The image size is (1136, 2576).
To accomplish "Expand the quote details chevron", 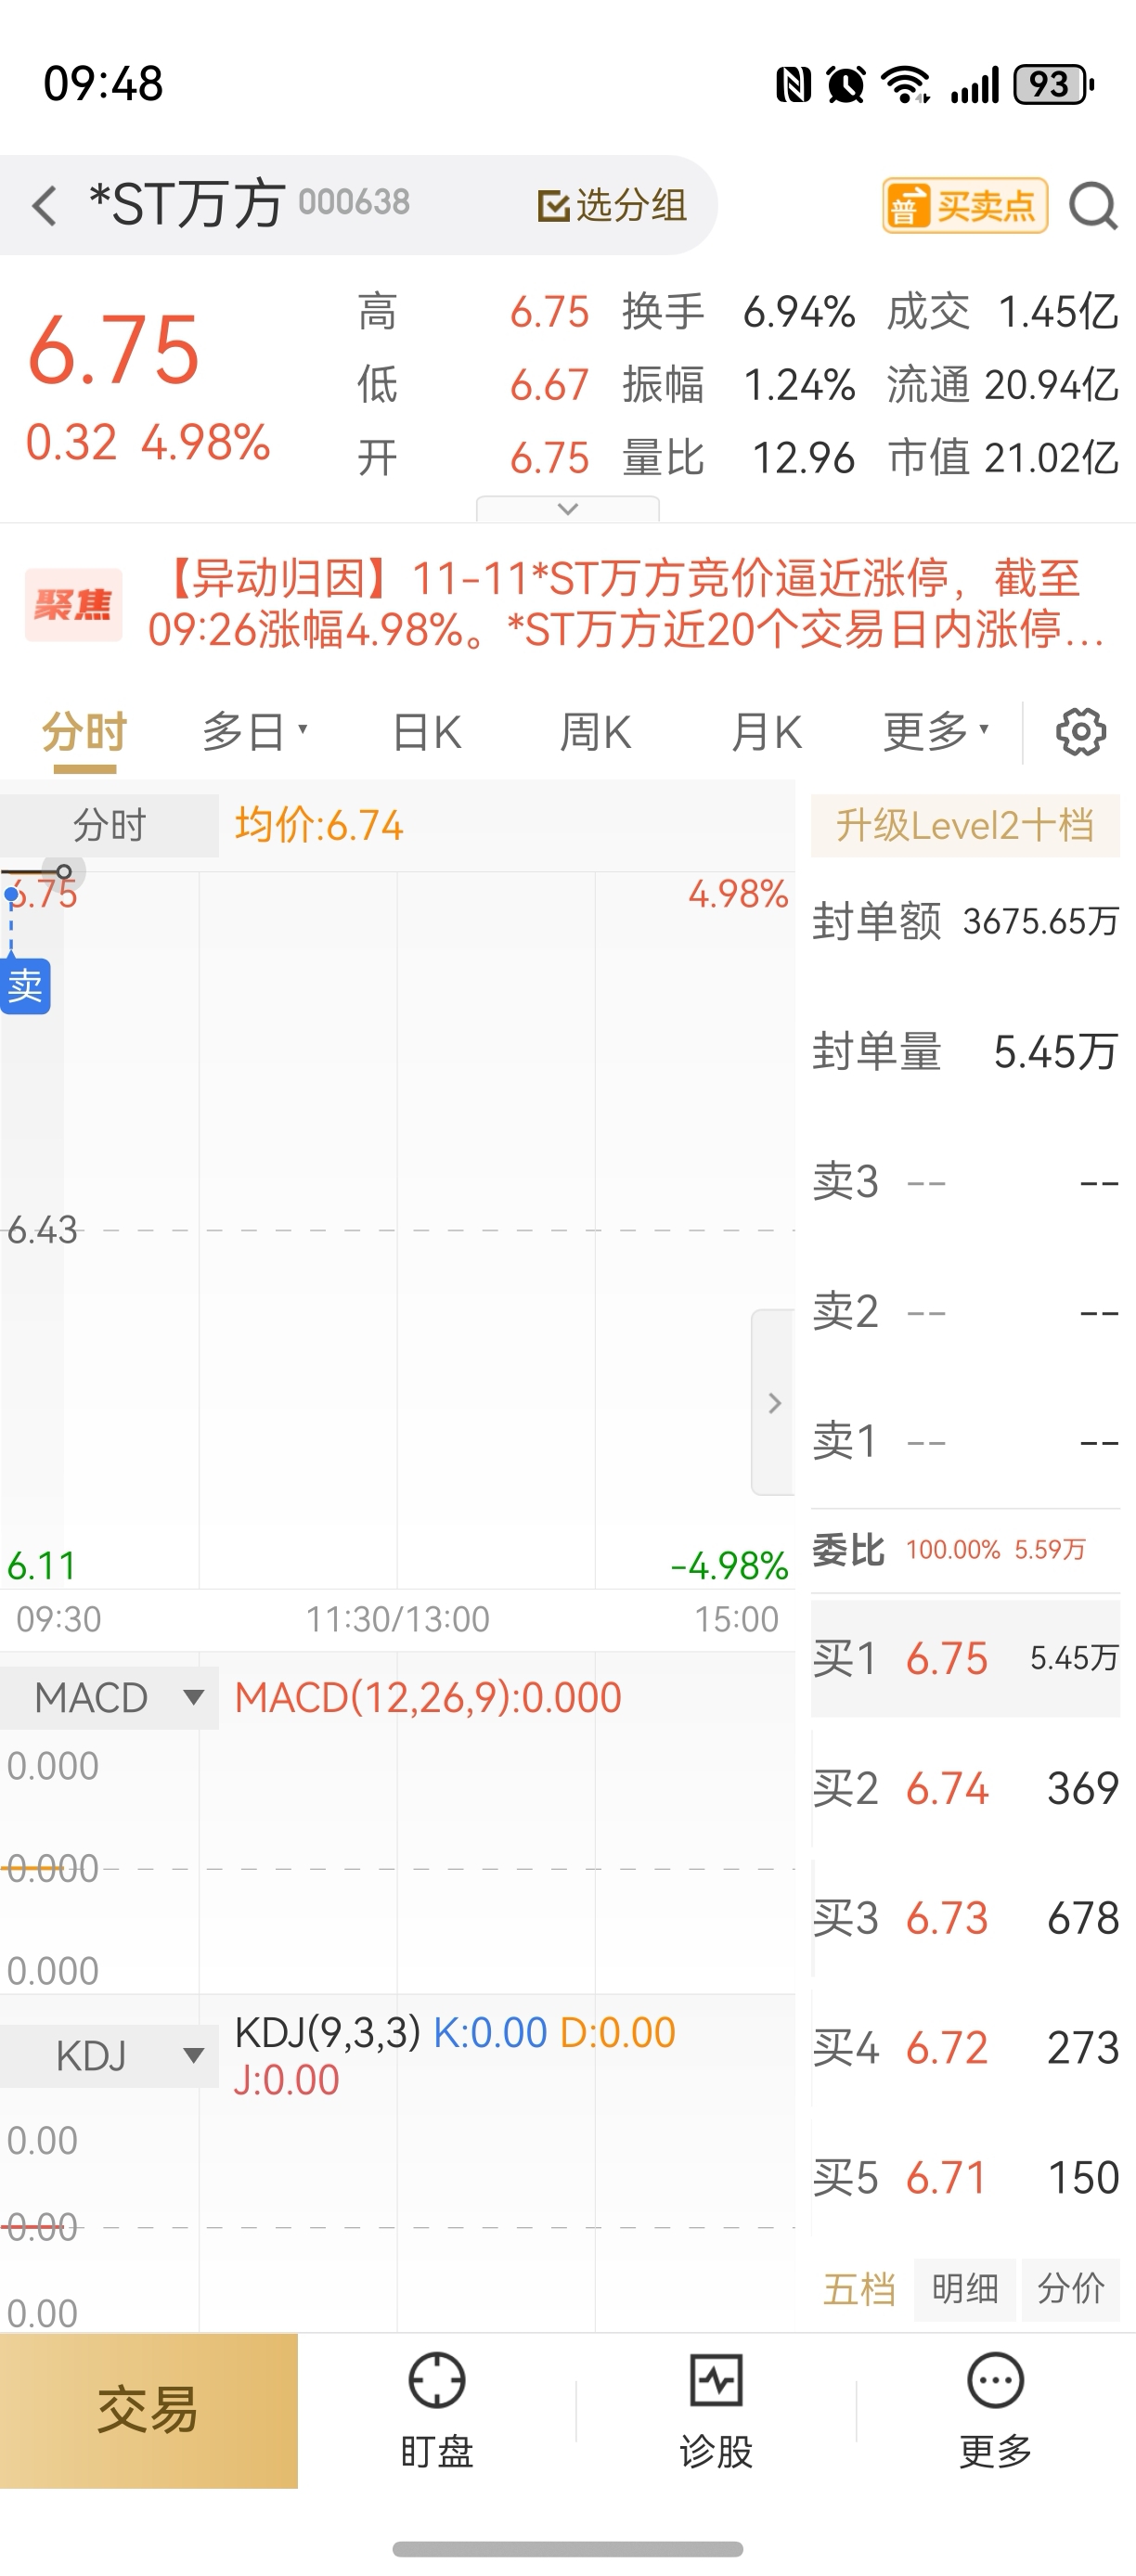I will coord(568,509).
